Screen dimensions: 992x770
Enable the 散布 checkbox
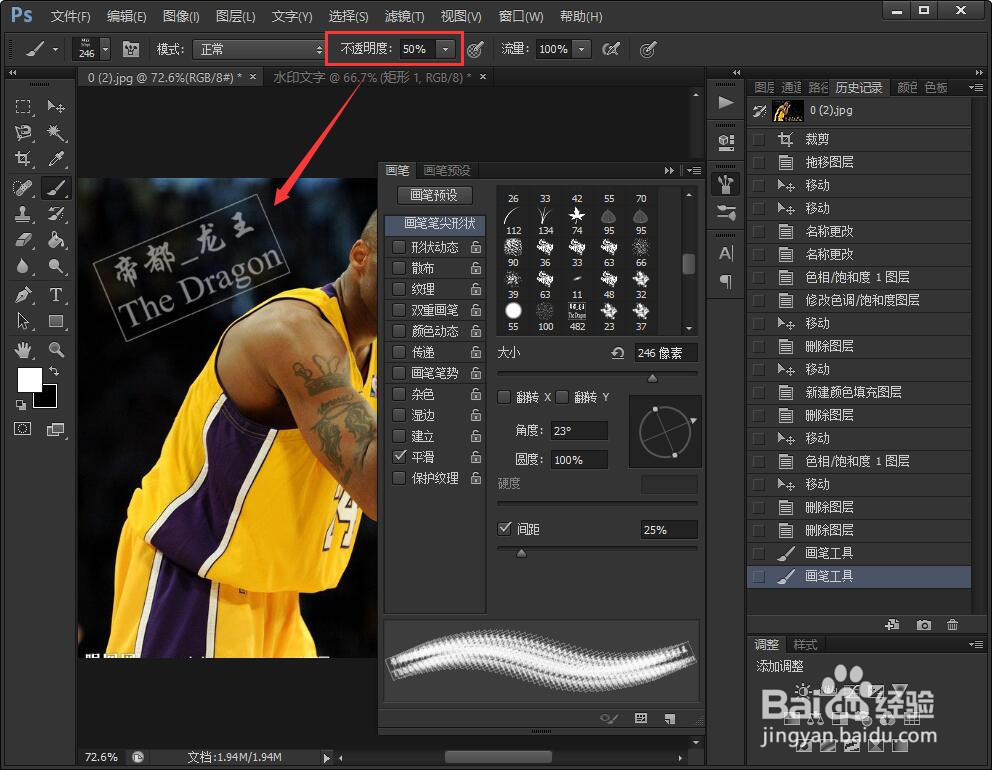pyautogui.click(x=399, y=268)
